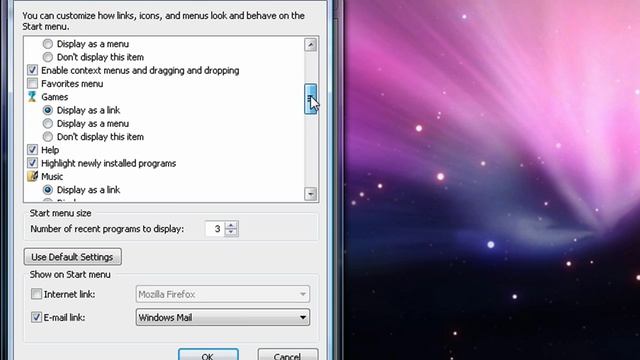Click the list scroll up arrow
This screenshot has height=360, width=640.
point(311,44)
